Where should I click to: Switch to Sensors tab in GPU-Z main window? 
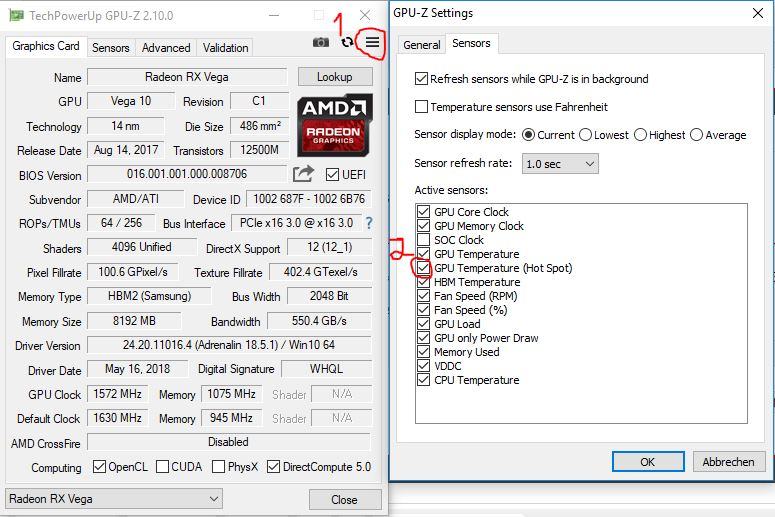[x=111, y=48]
